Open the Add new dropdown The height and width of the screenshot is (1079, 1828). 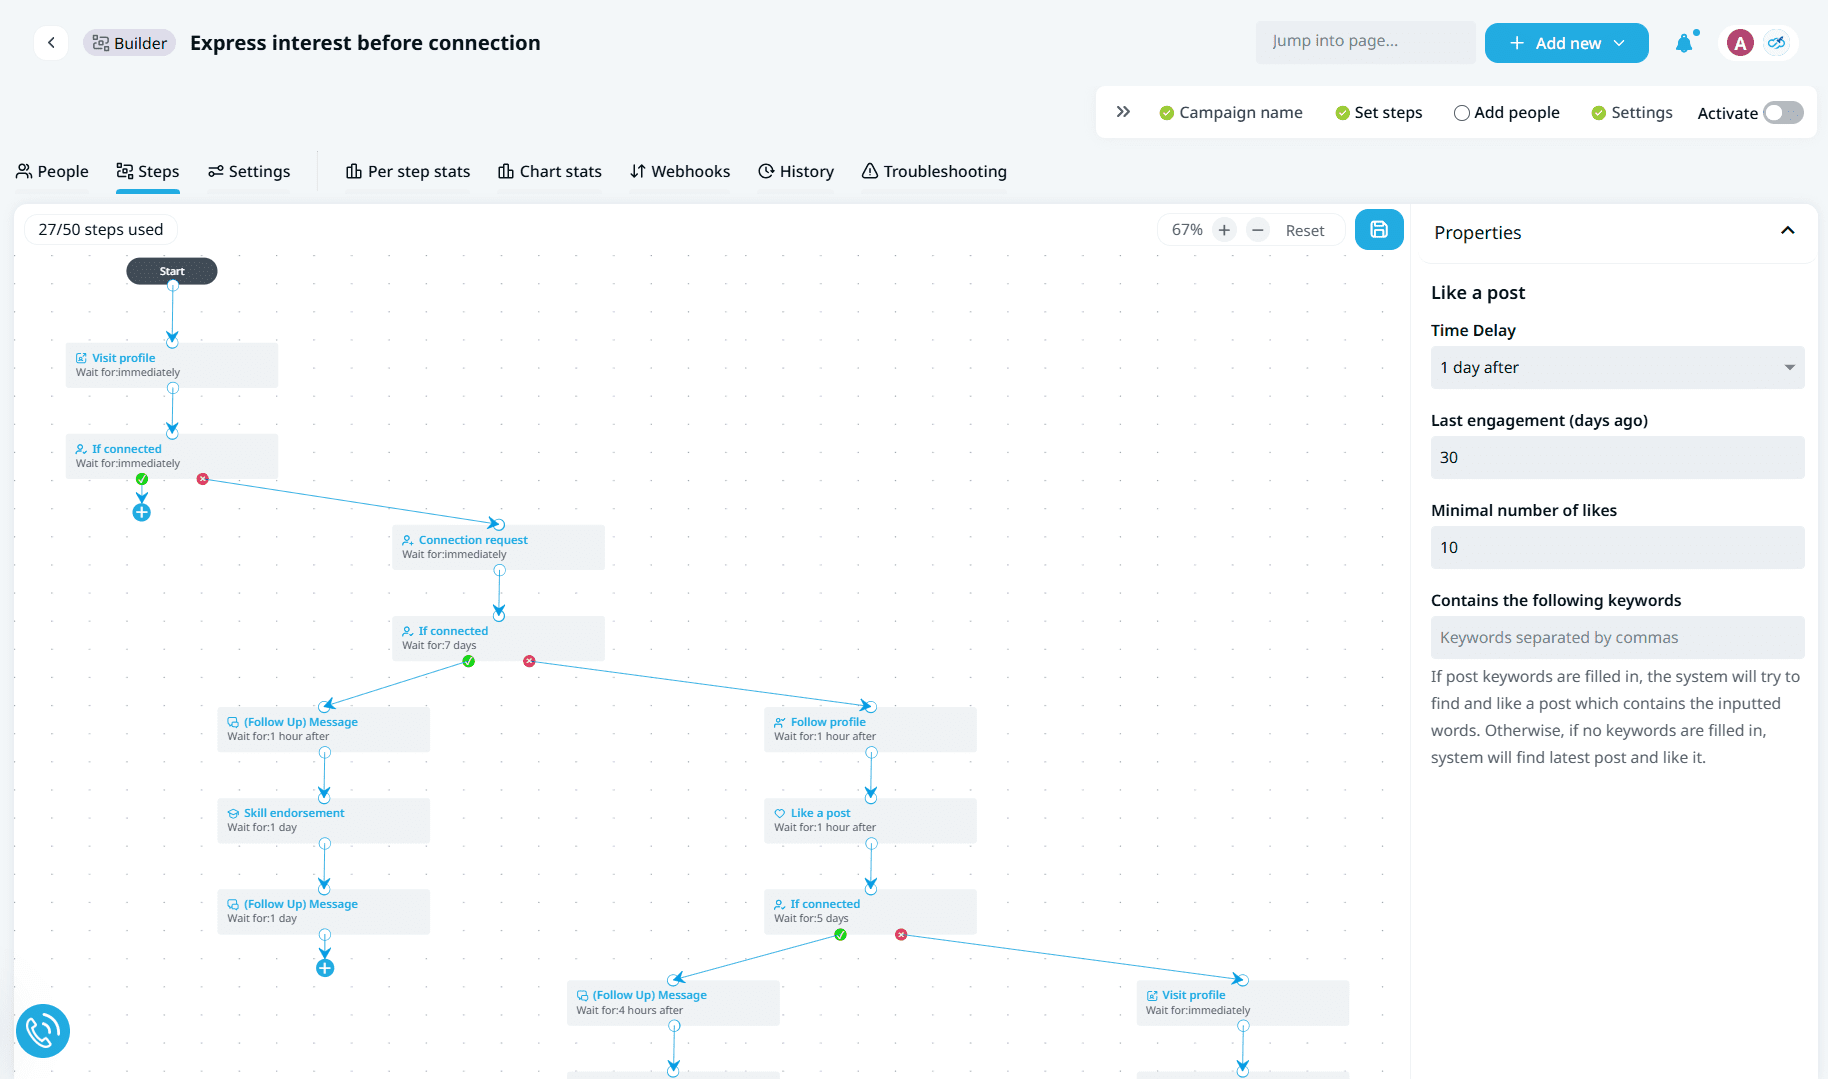click(1566, 43)
